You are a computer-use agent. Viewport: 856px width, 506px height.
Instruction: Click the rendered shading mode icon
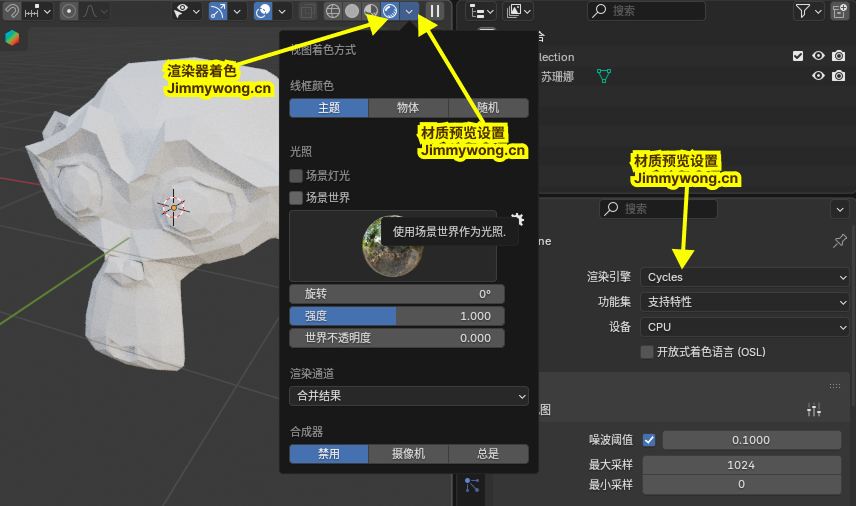[x=390, y=11]
